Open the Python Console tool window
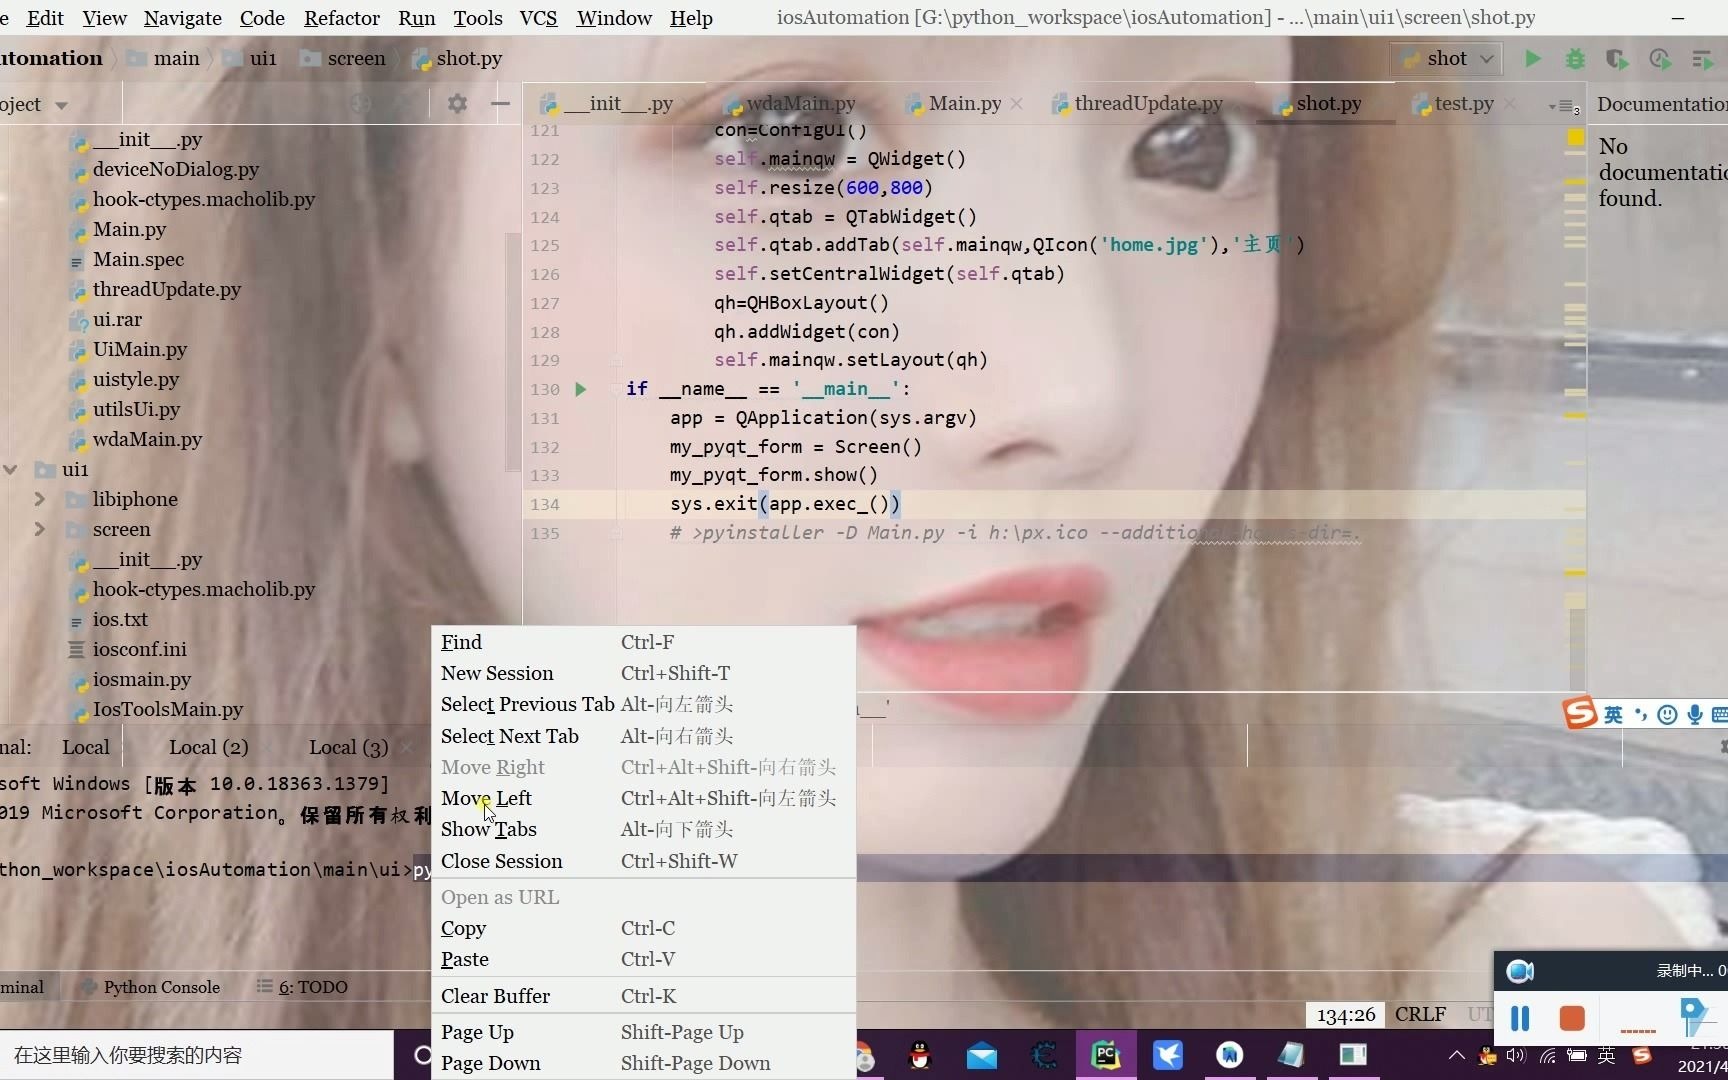The width and height of the screenshot is (1728, 1080). point(150,987)
